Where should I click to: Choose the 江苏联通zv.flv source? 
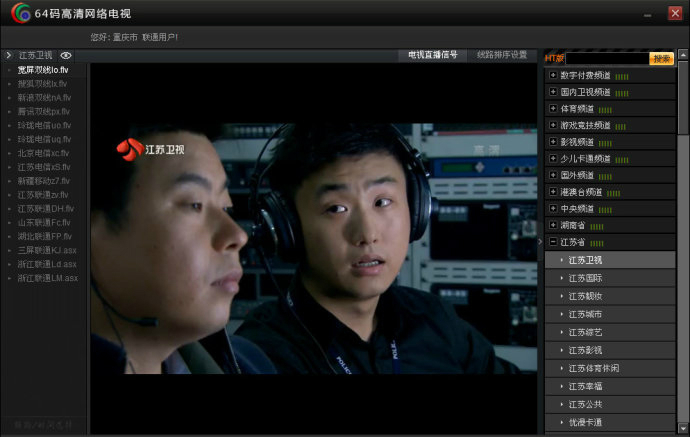coord(43,195)
